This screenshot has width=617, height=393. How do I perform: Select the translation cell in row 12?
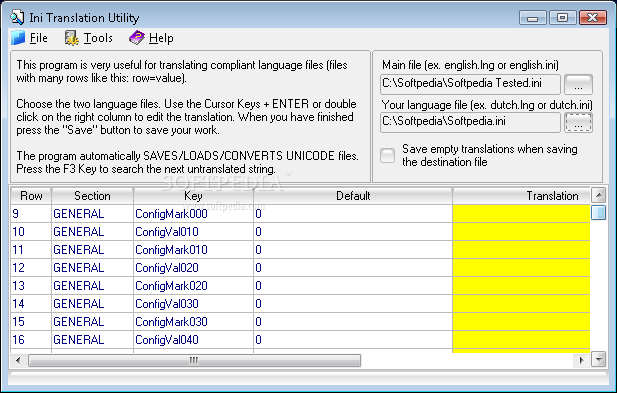coord(521,268)
